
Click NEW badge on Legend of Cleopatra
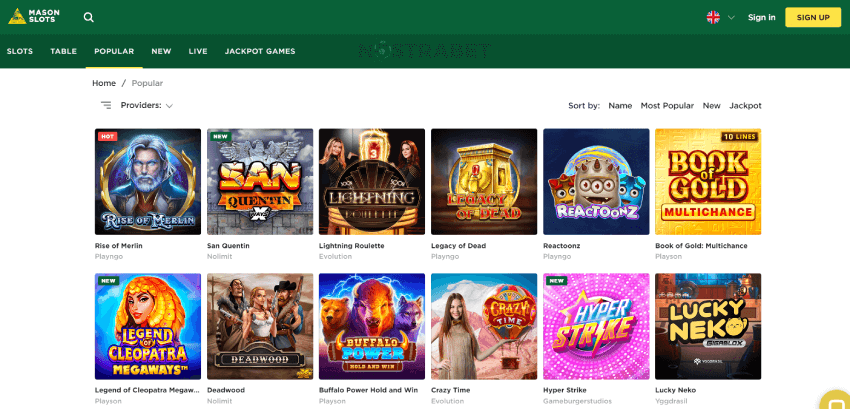[108, 281]
